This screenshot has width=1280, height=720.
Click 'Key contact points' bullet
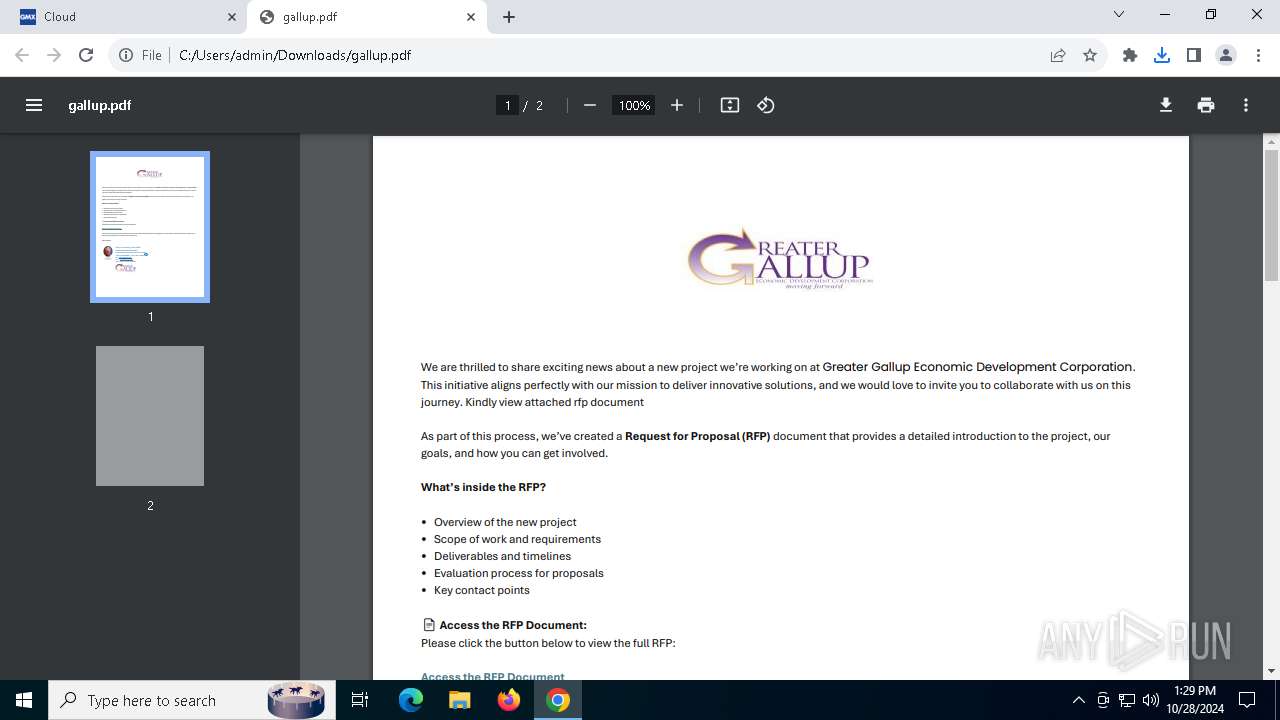482,590
